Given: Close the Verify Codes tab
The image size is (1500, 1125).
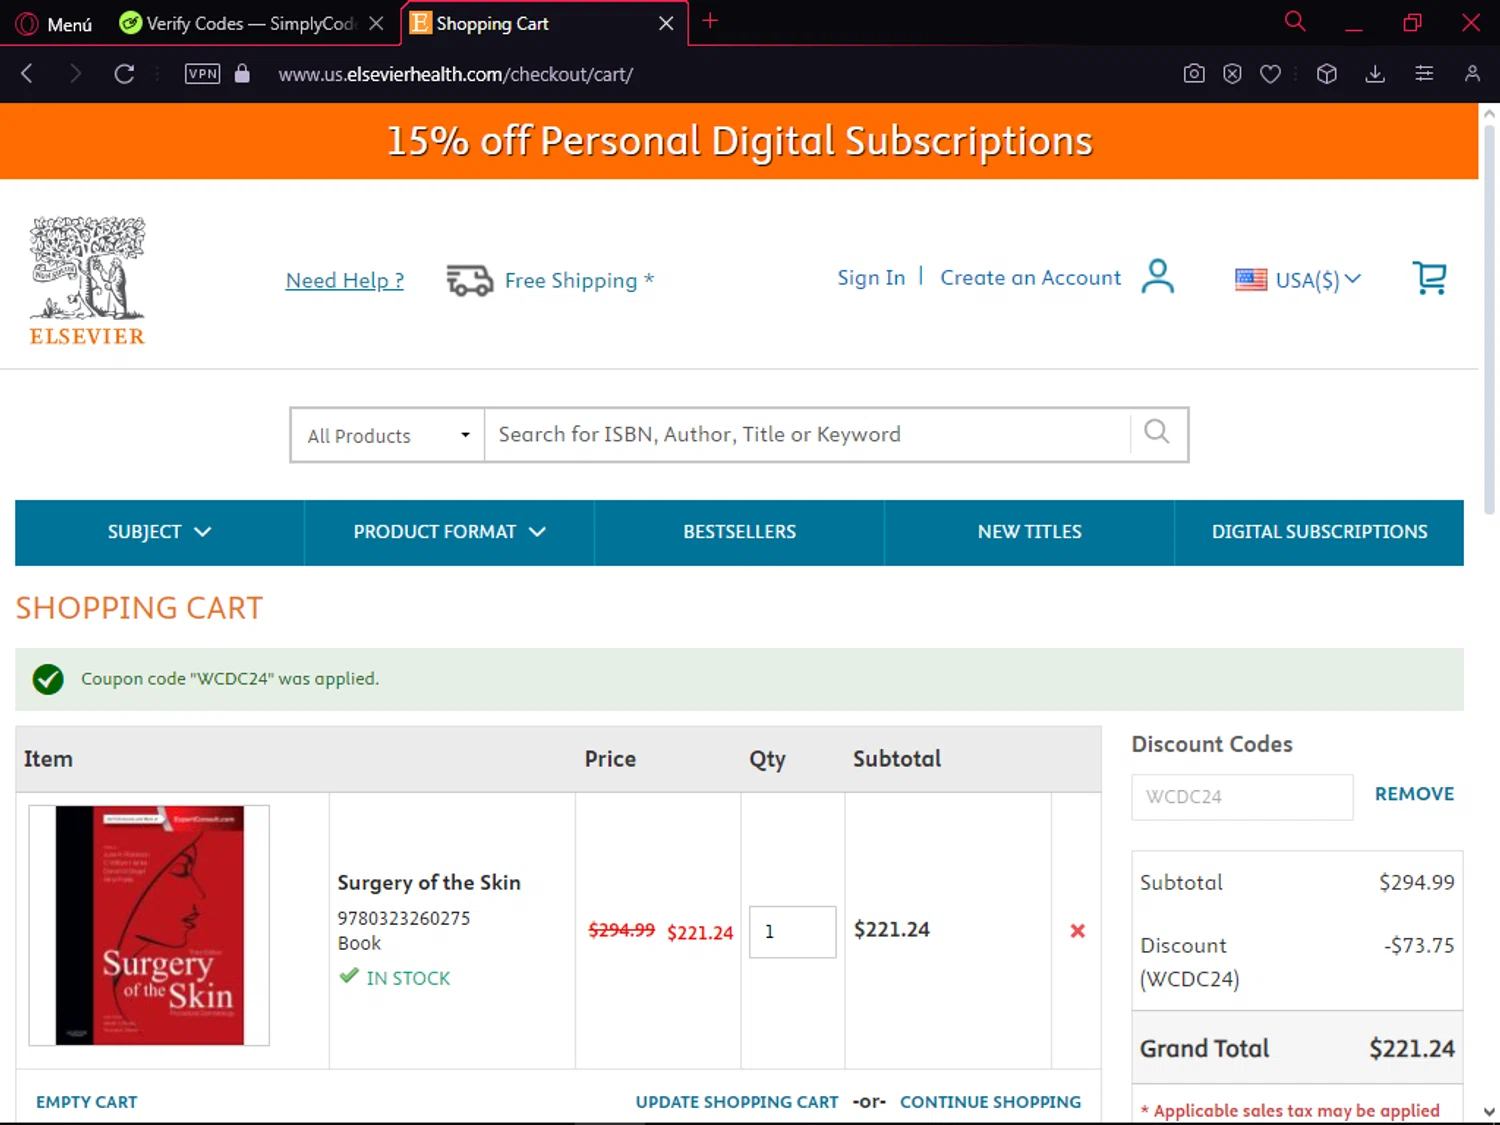Looking at the screenshot, I should pyautogui.click(x=376, y=23).
